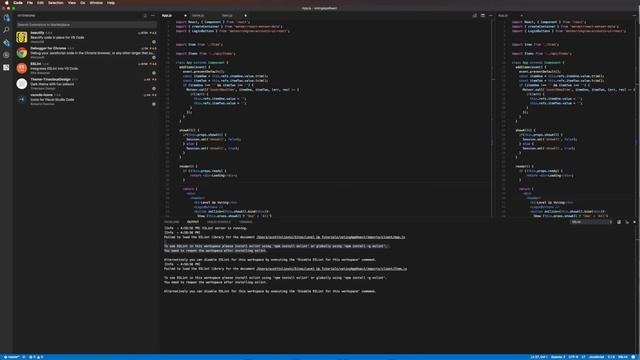
Task: Open the Code application menu
Action: click(18, 2)
